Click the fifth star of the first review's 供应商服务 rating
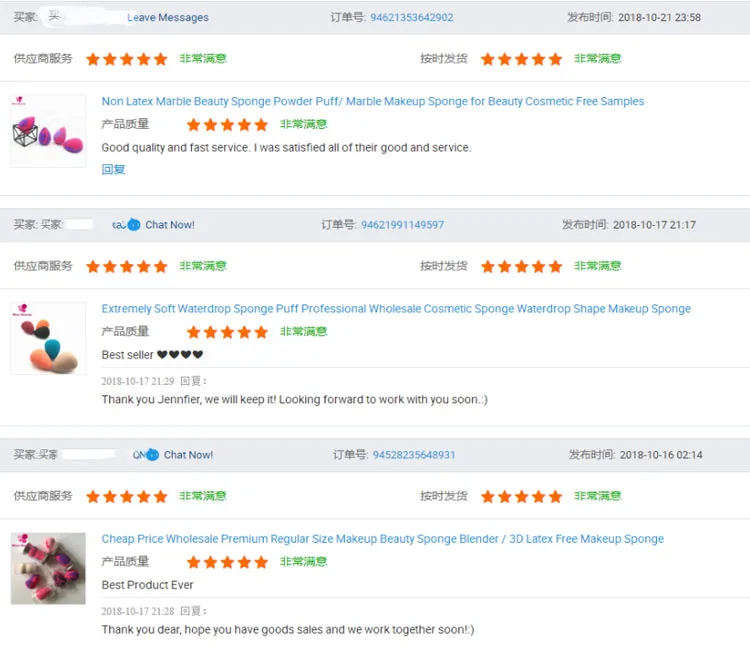The image size is (750, 650). pos(160,59)
